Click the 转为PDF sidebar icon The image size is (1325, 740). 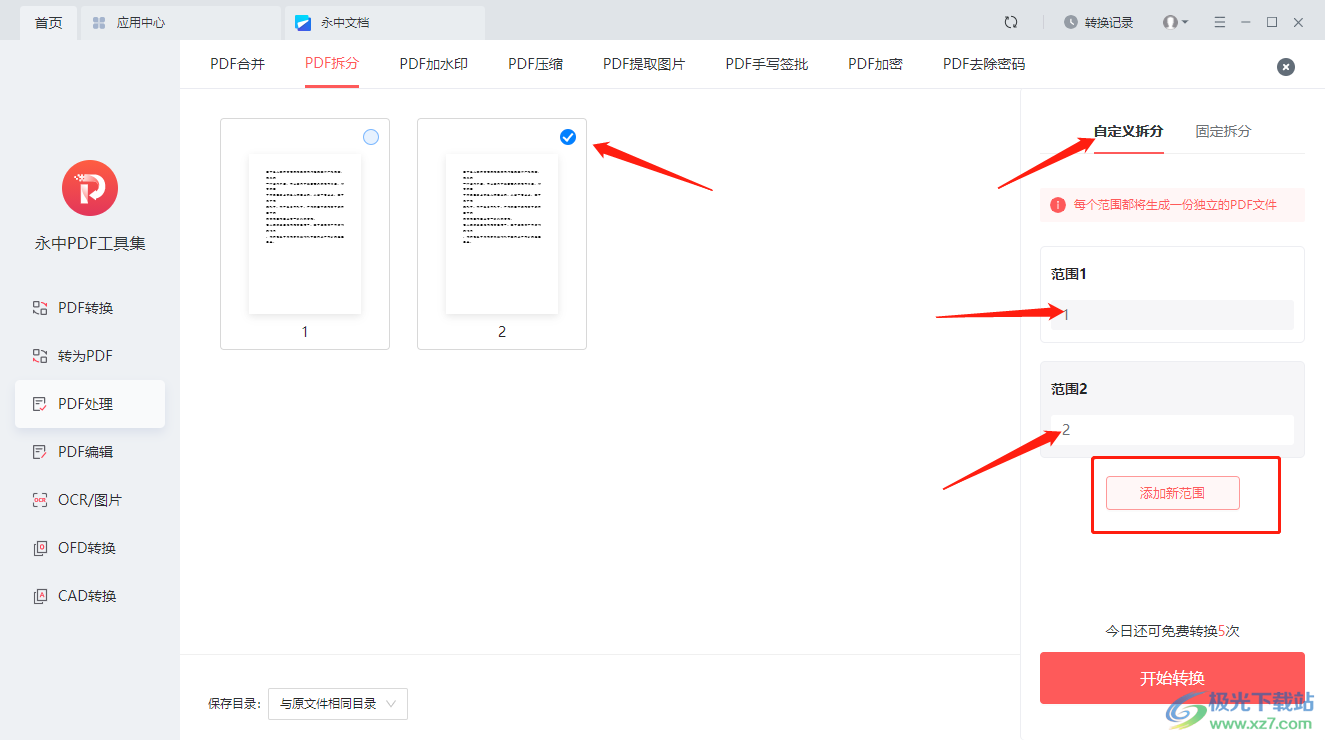pos(40,356)
